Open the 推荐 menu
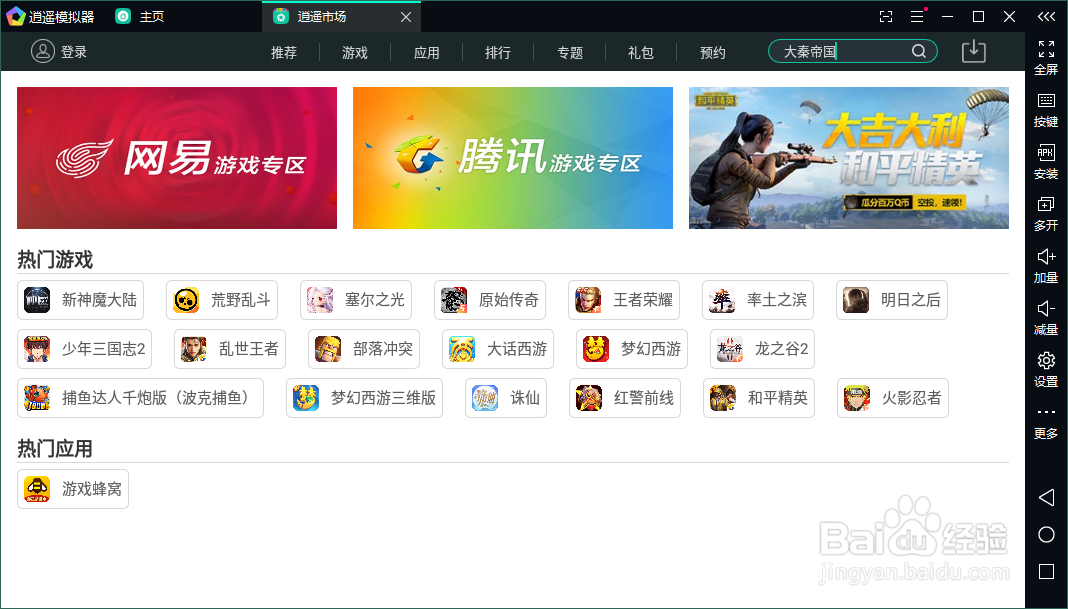The width and height of the screenshot is (1068, 609). point(284,52)
